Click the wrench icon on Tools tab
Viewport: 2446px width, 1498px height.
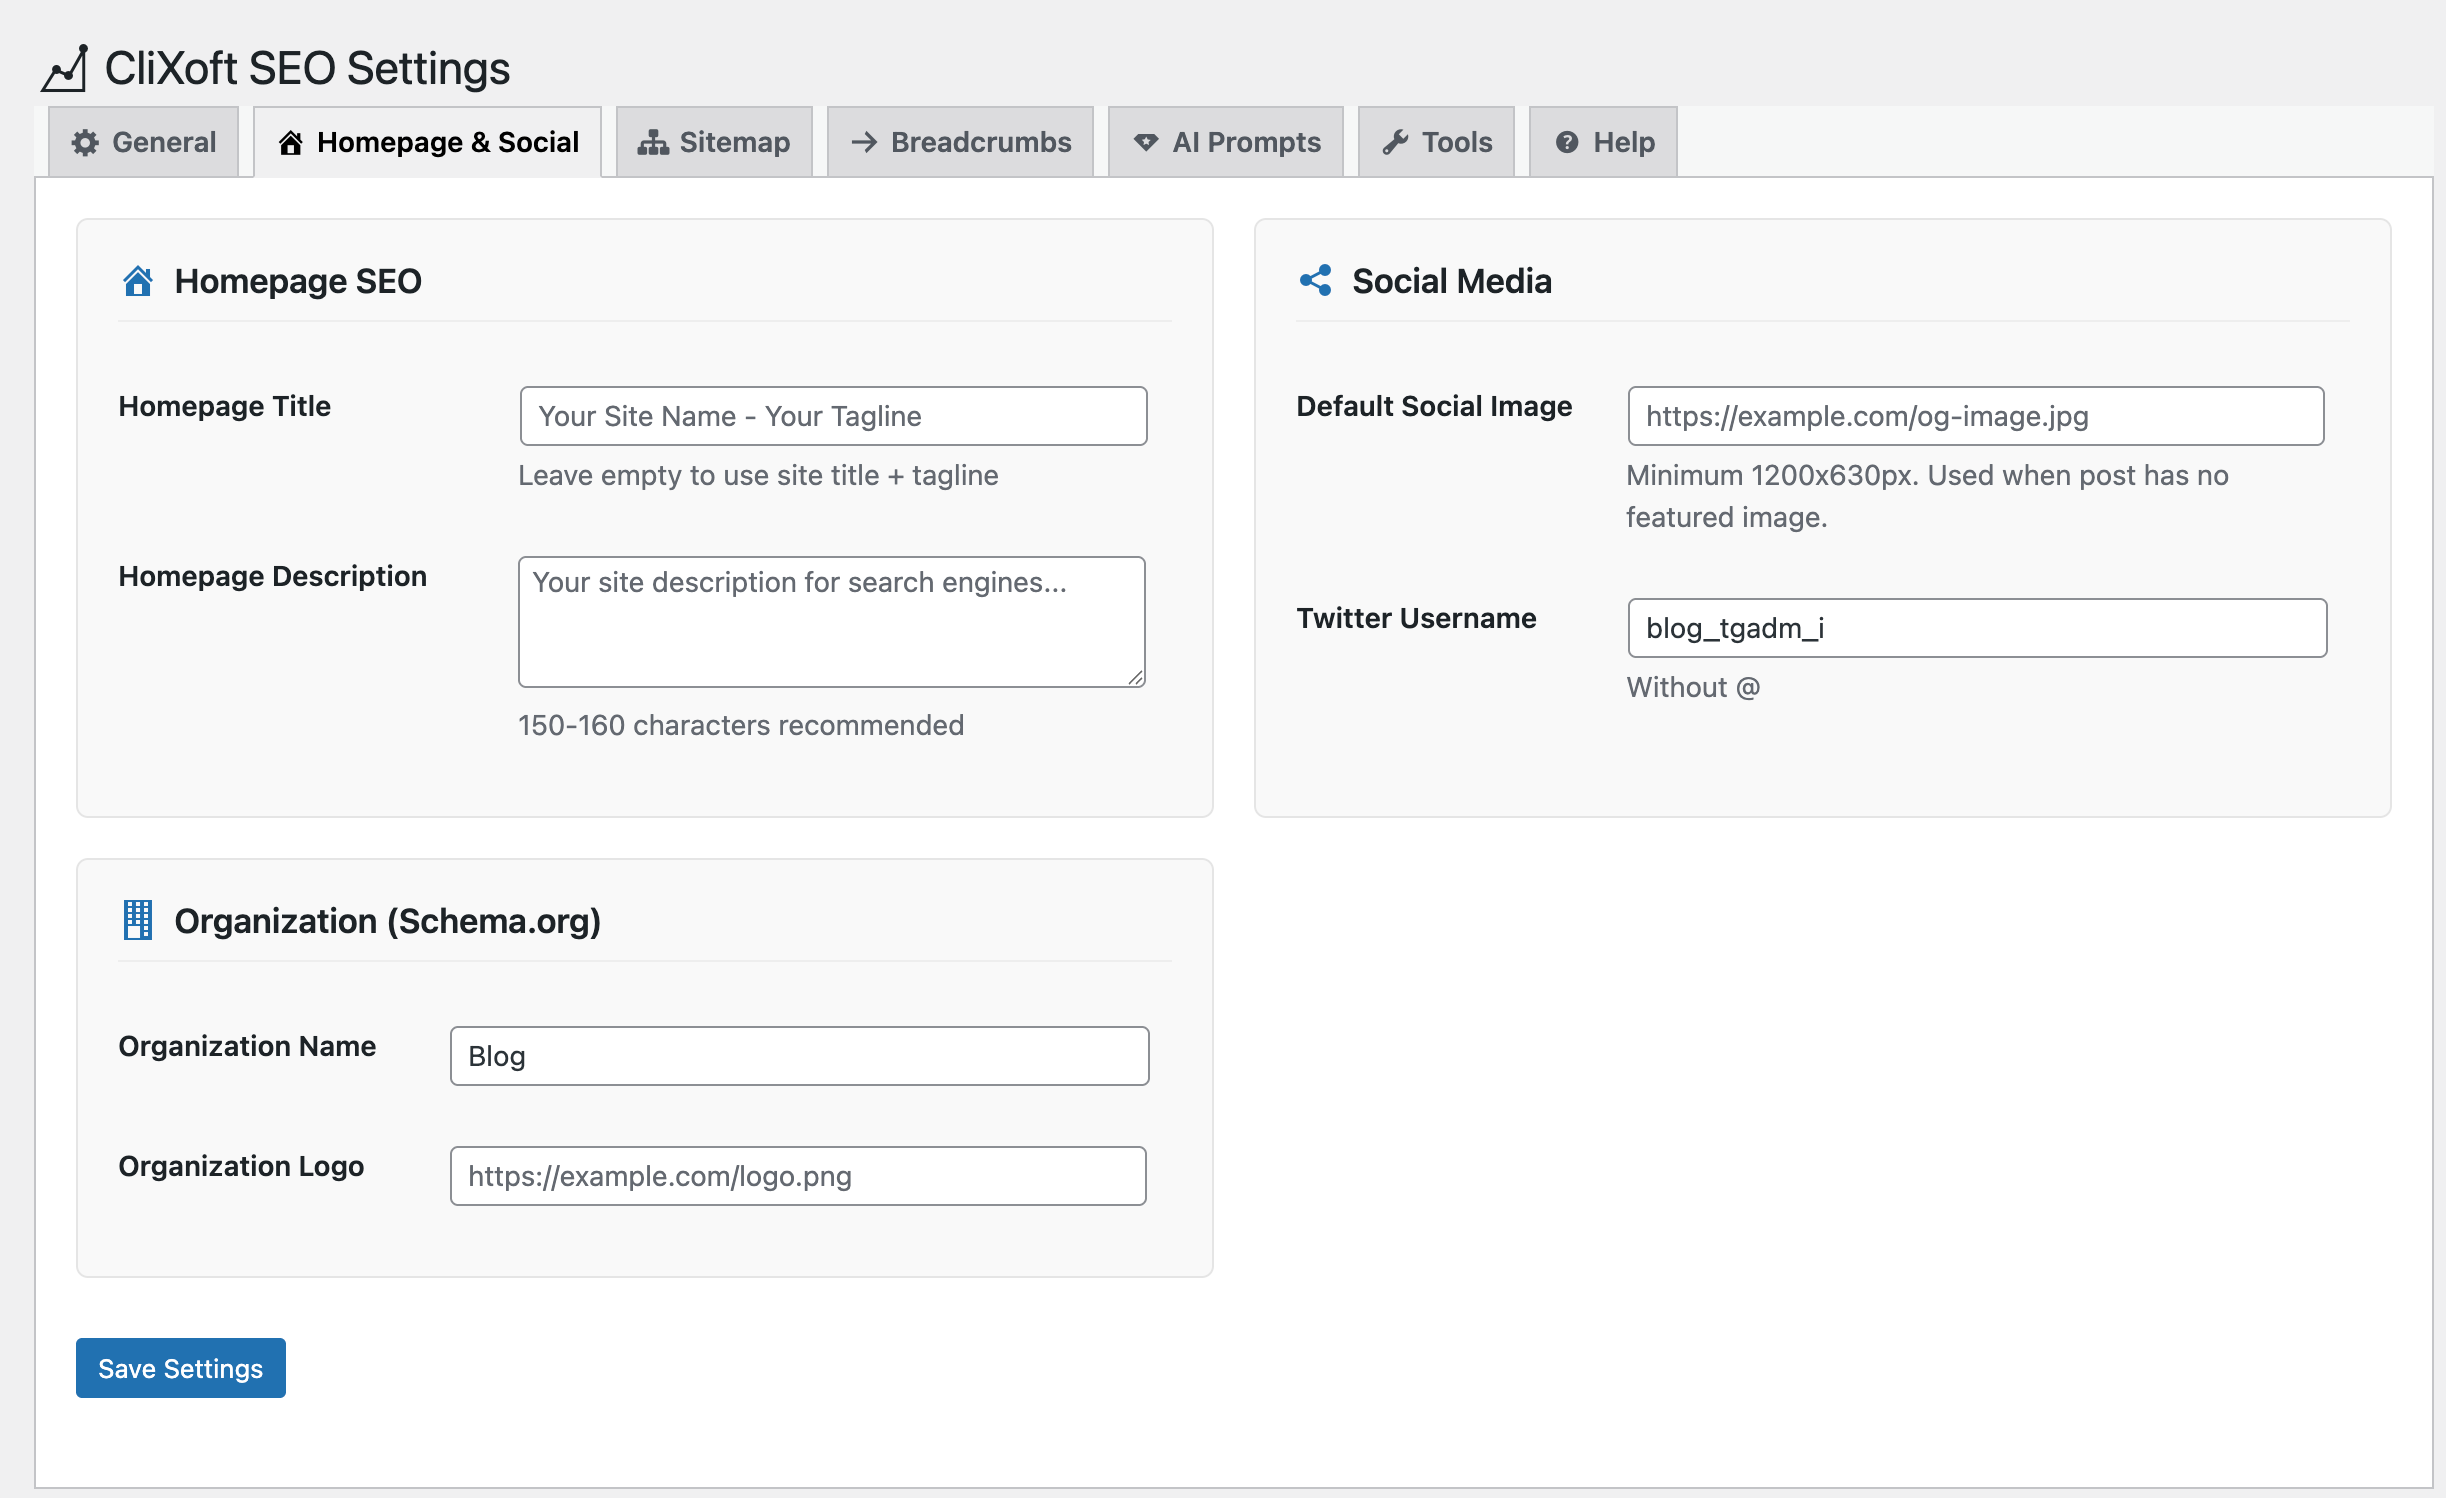(1395, 143)
